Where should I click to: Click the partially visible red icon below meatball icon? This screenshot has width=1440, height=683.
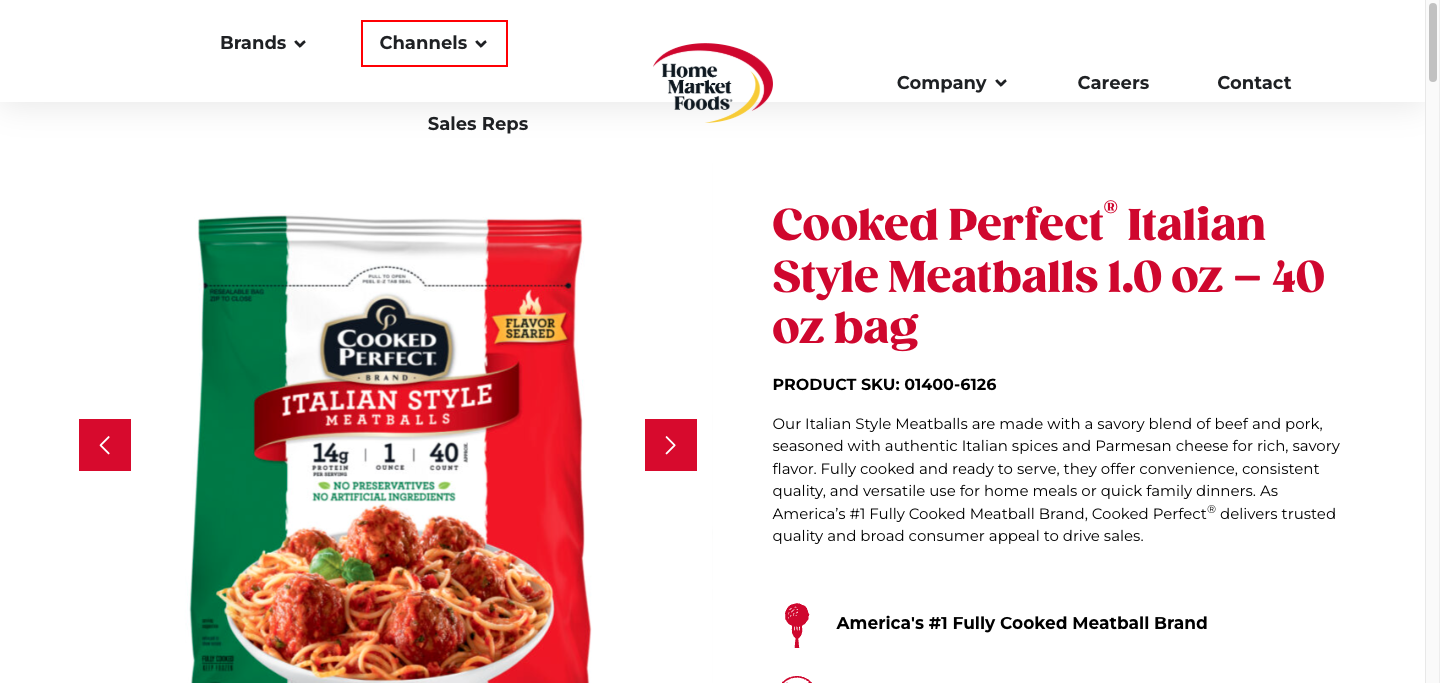click(797, 679)
